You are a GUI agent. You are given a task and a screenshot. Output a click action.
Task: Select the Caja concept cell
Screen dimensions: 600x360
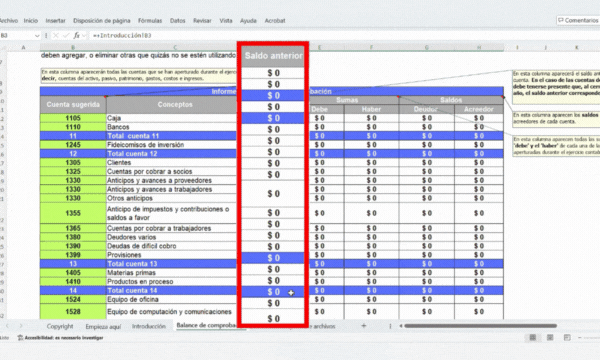click(x=172, y=118)
